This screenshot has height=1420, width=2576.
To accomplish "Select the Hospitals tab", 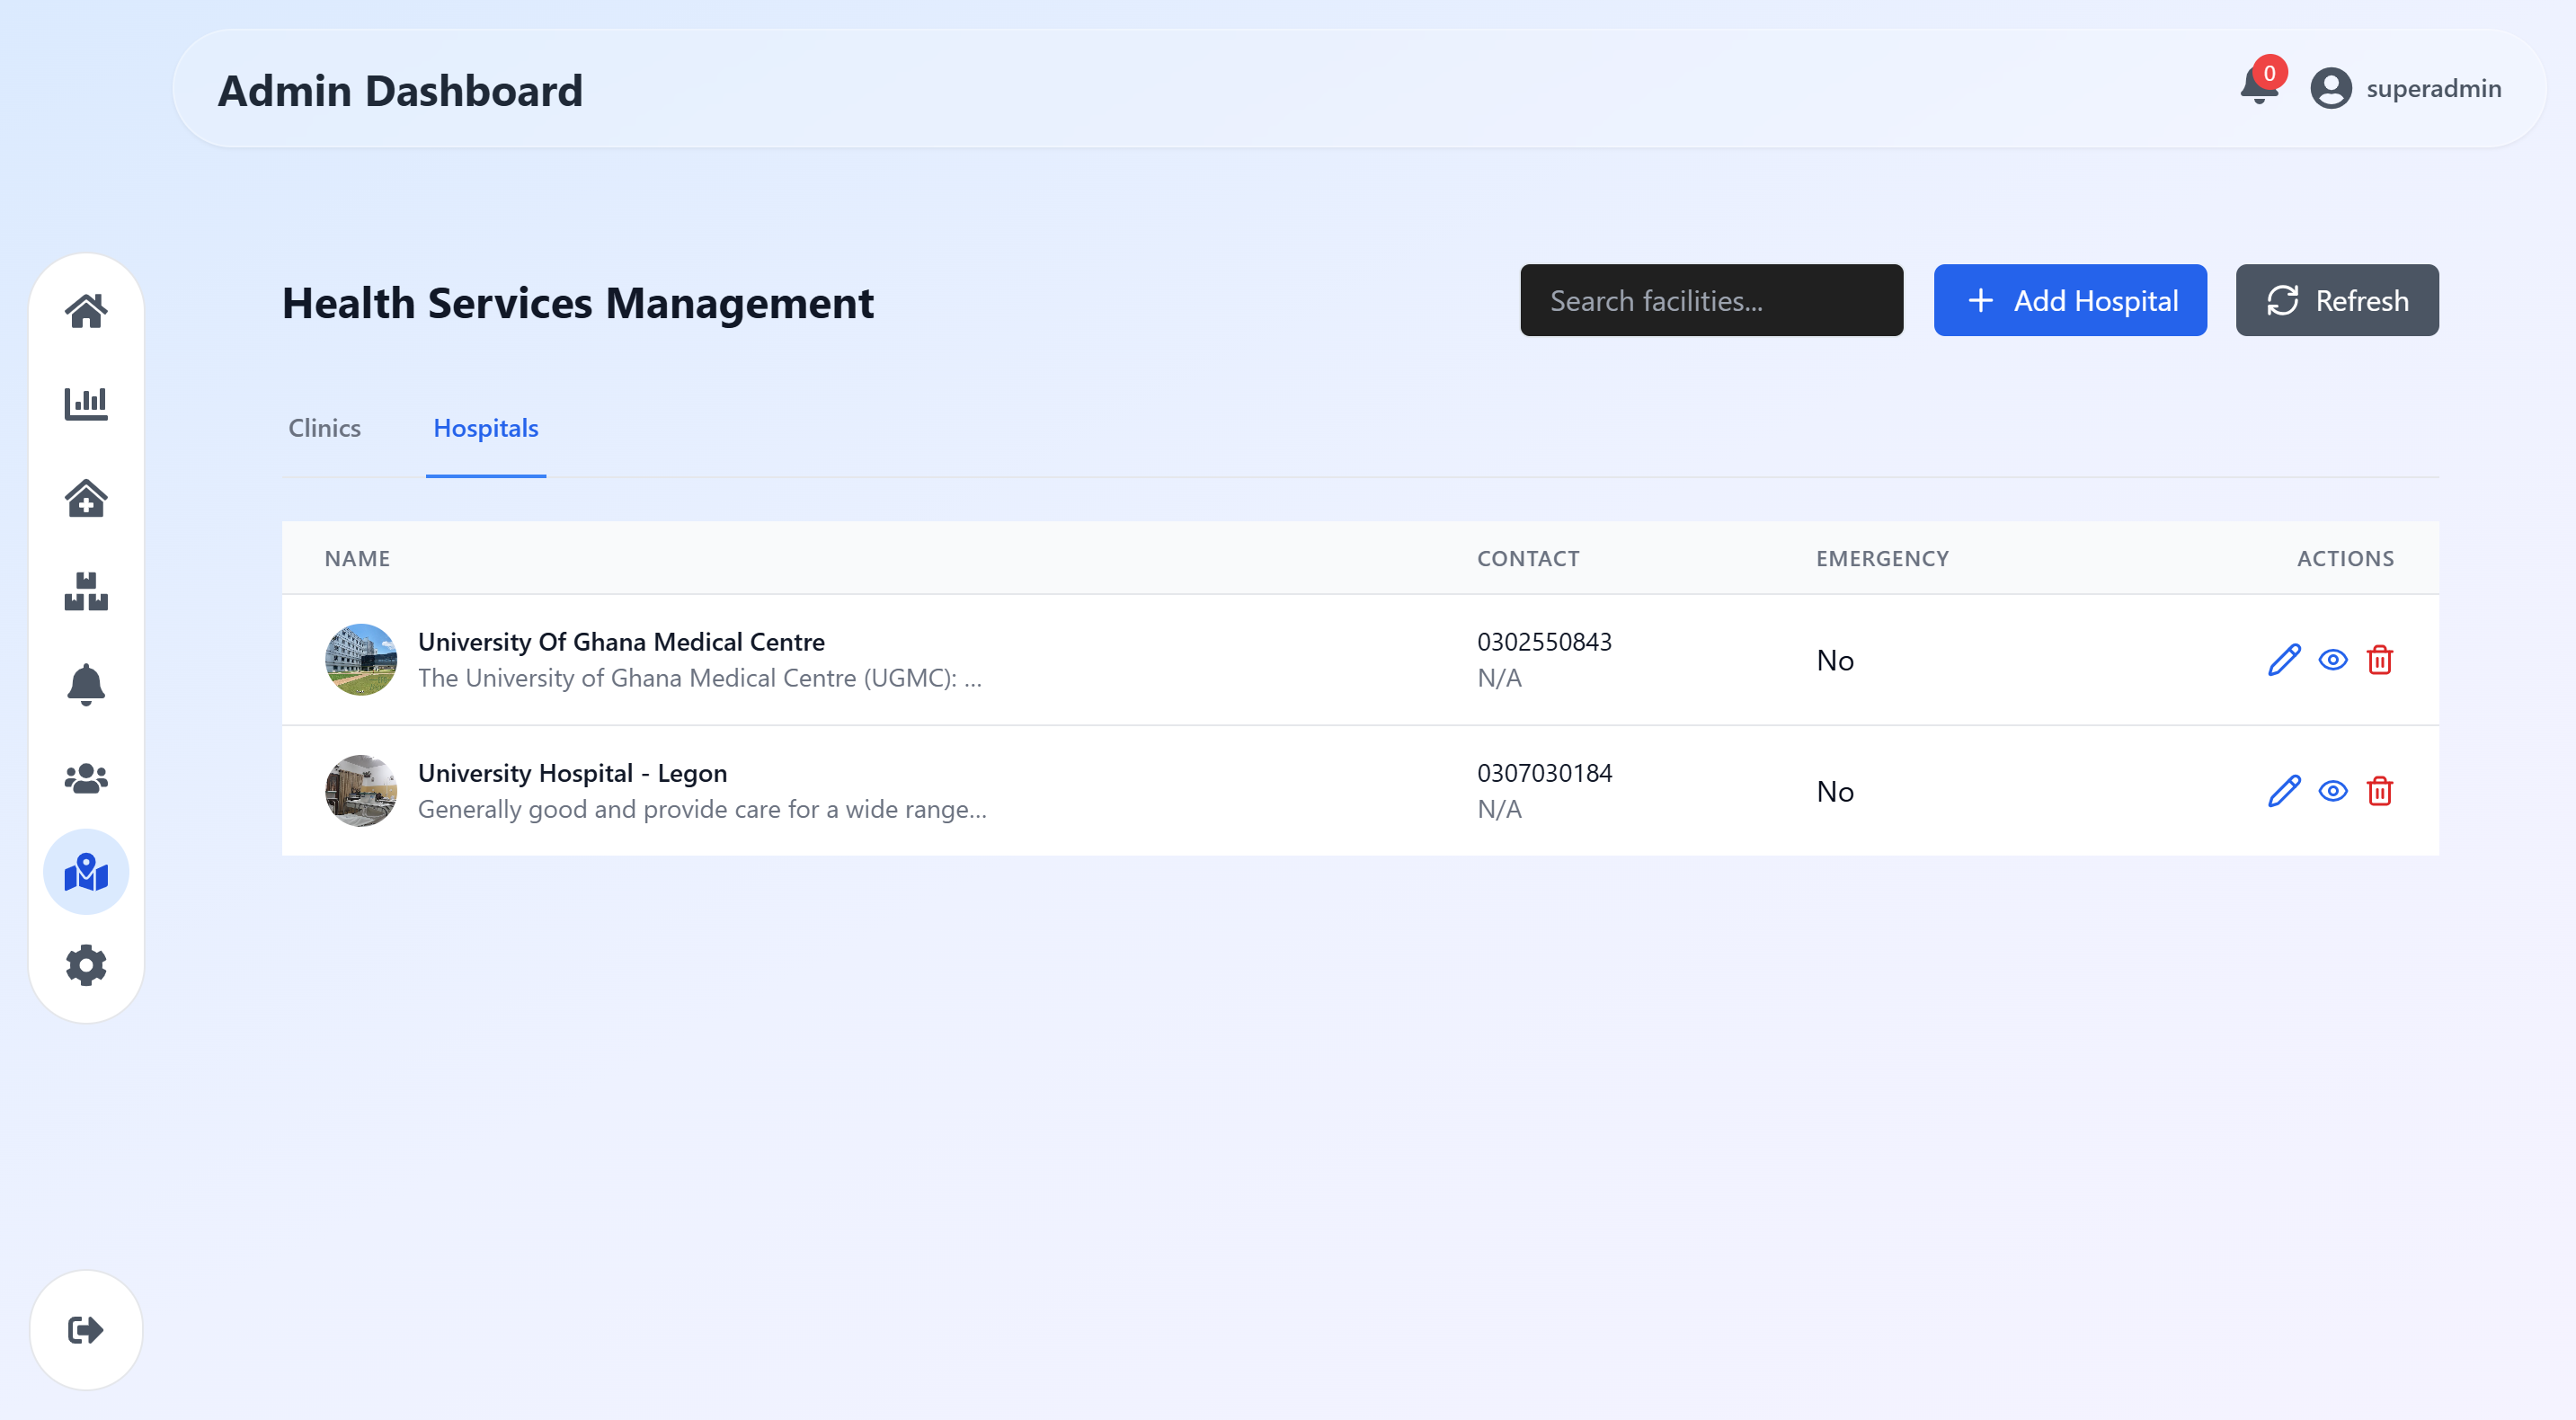I will click(485, 428).
